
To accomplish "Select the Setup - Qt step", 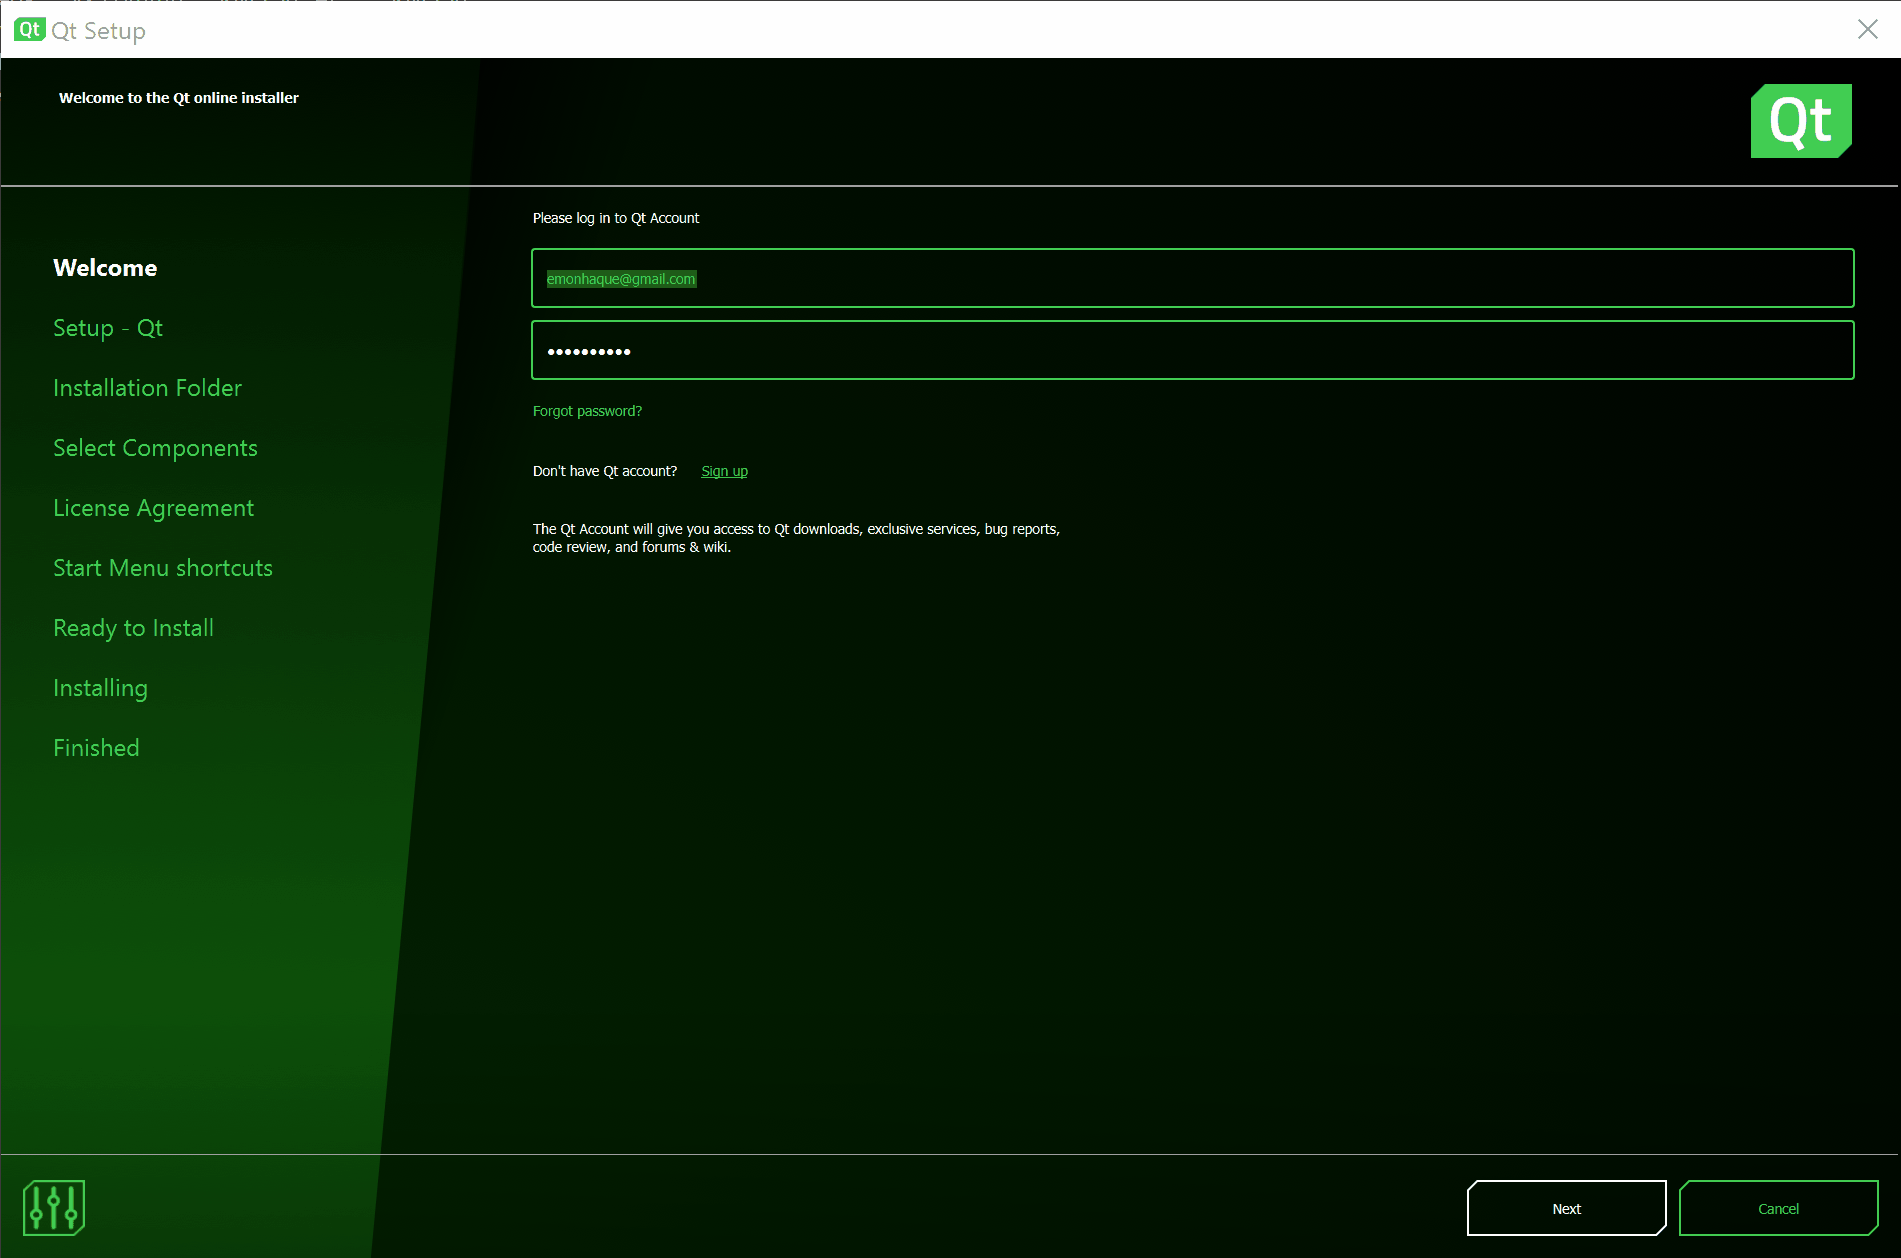I will tap(107, 328).
